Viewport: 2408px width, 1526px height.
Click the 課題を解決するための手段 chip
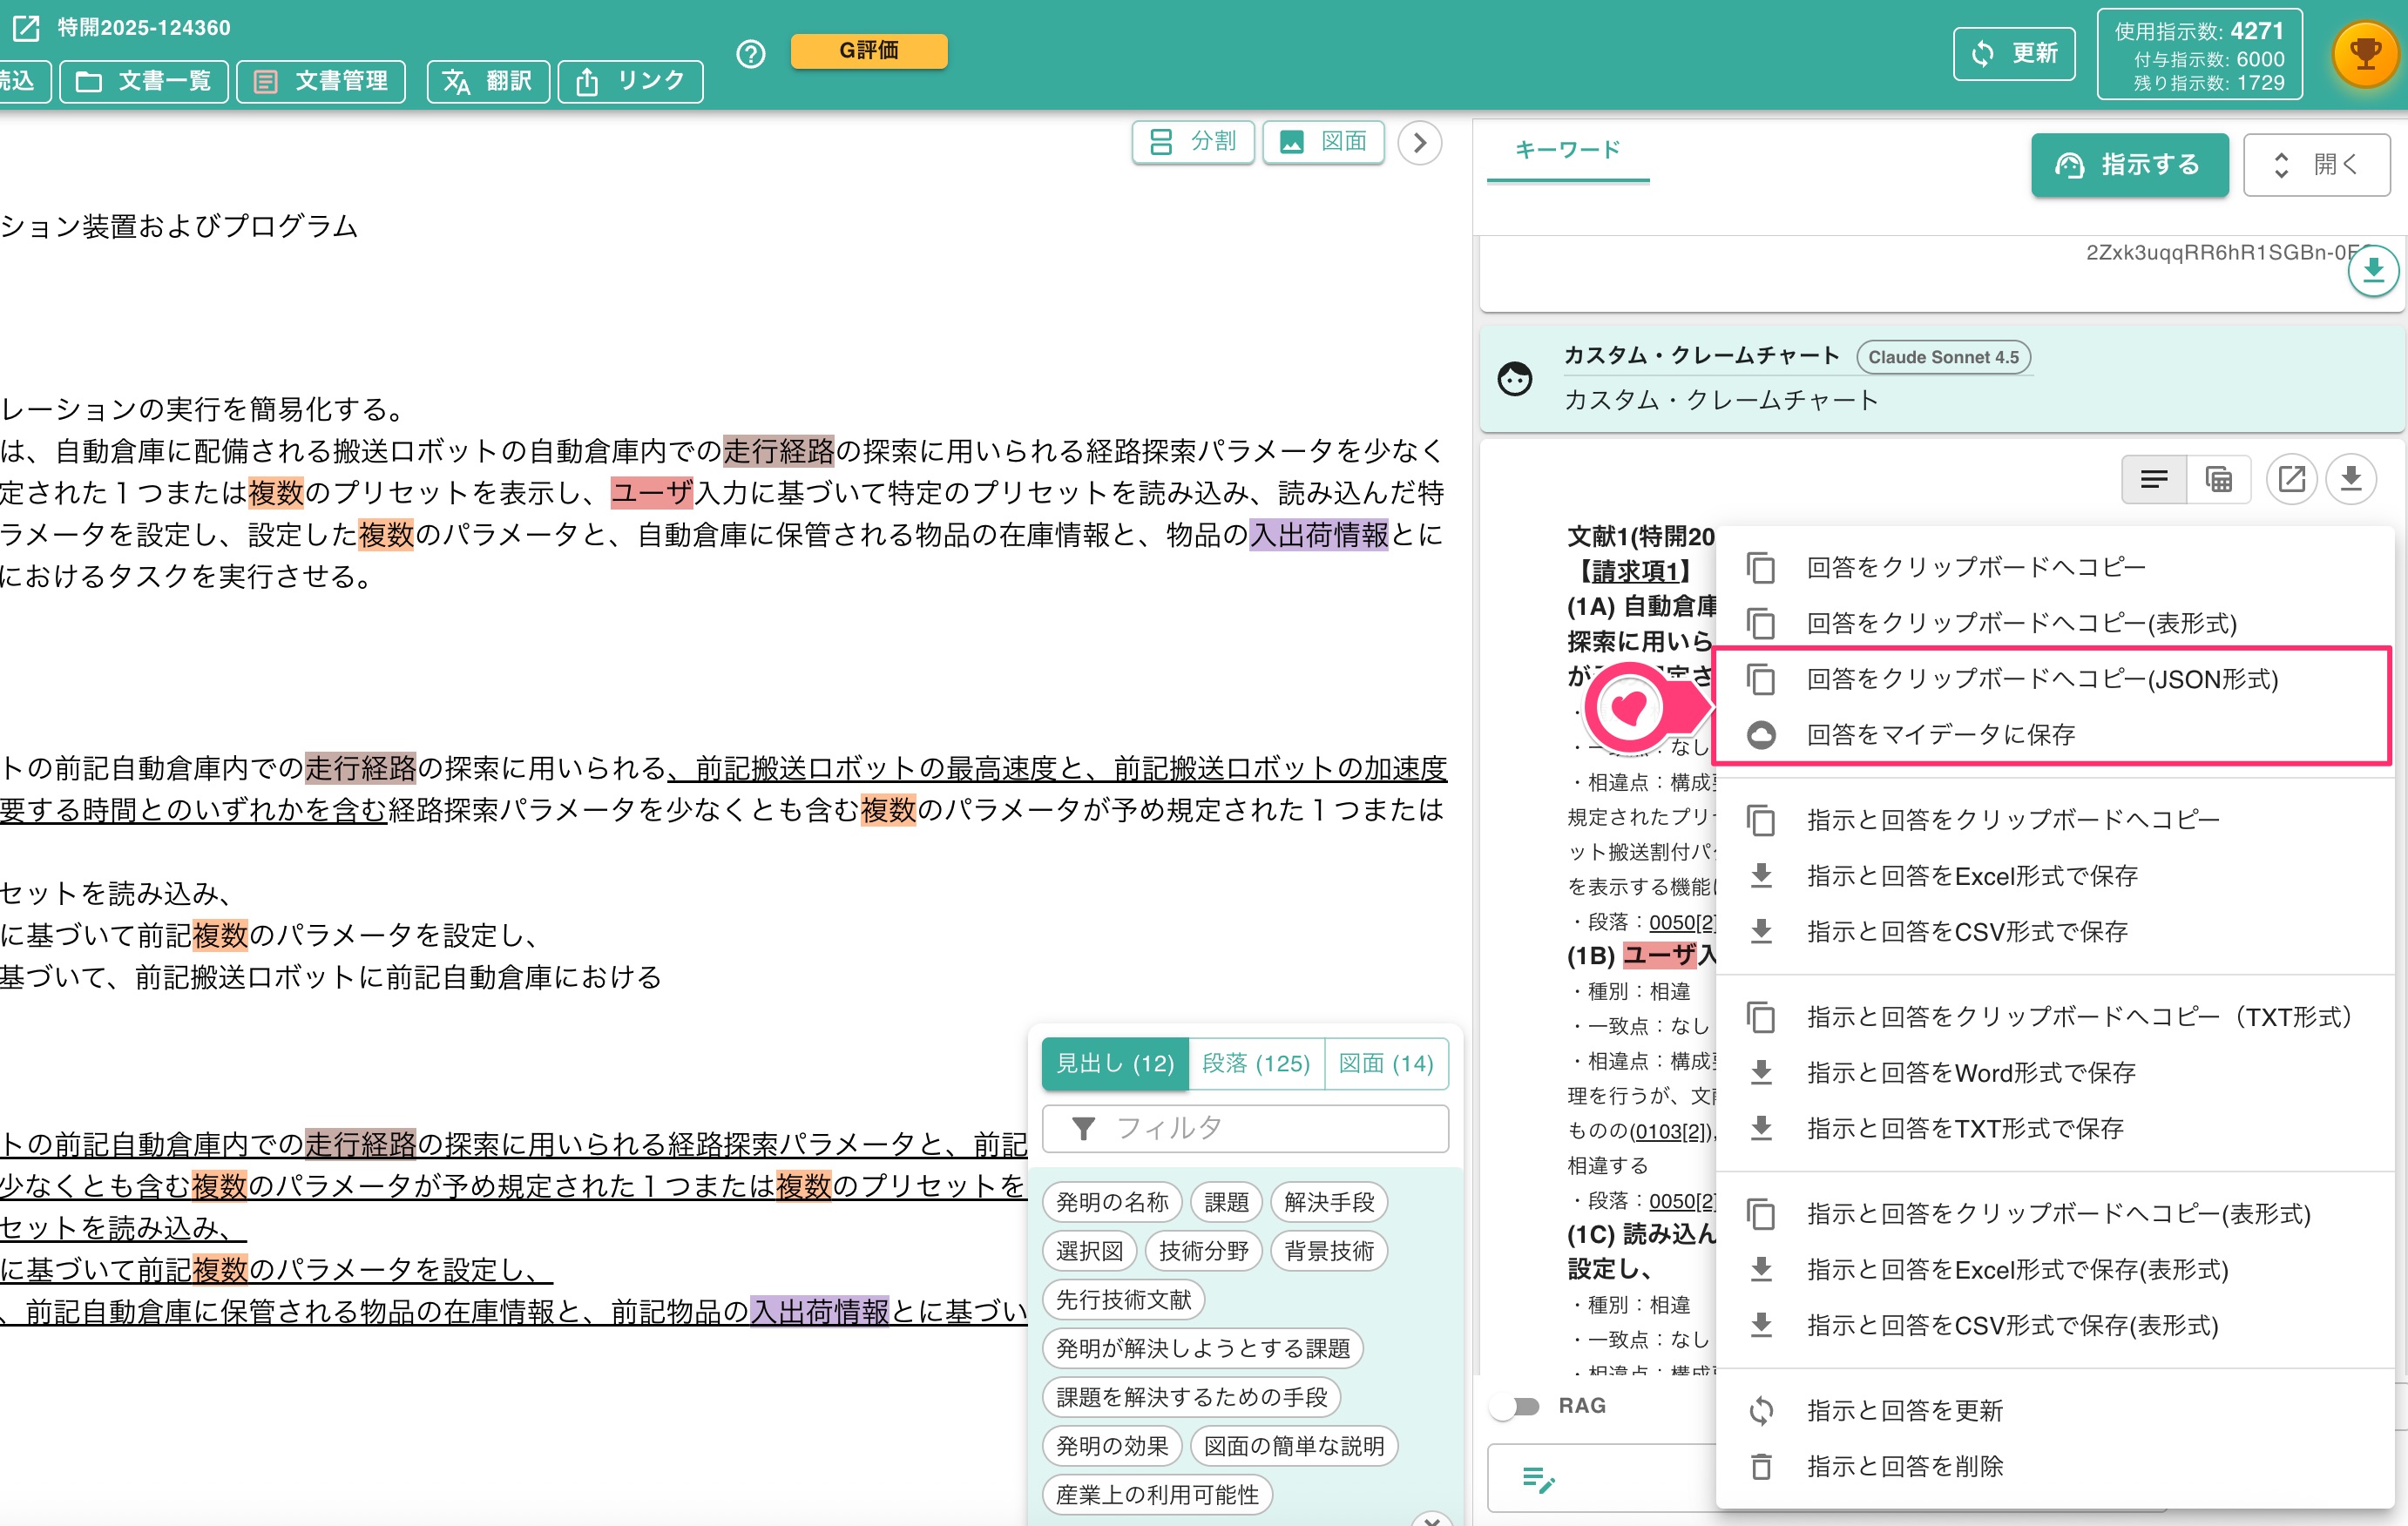pos(1191,1398)
